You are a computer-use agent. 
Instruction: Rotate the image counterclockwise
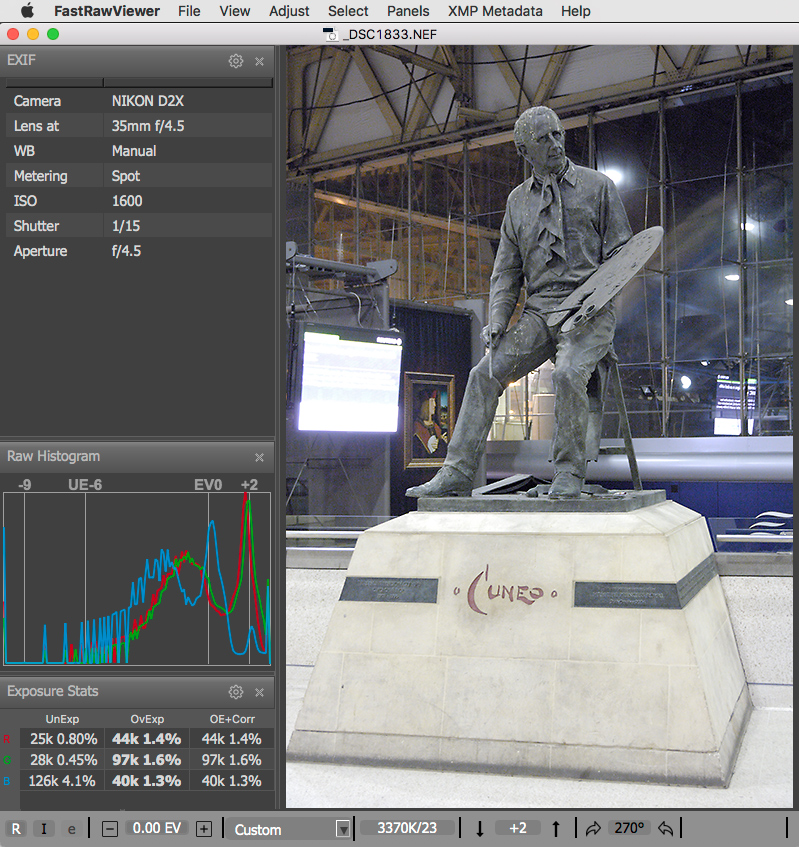pyautogui.click(x=665, y=829)
